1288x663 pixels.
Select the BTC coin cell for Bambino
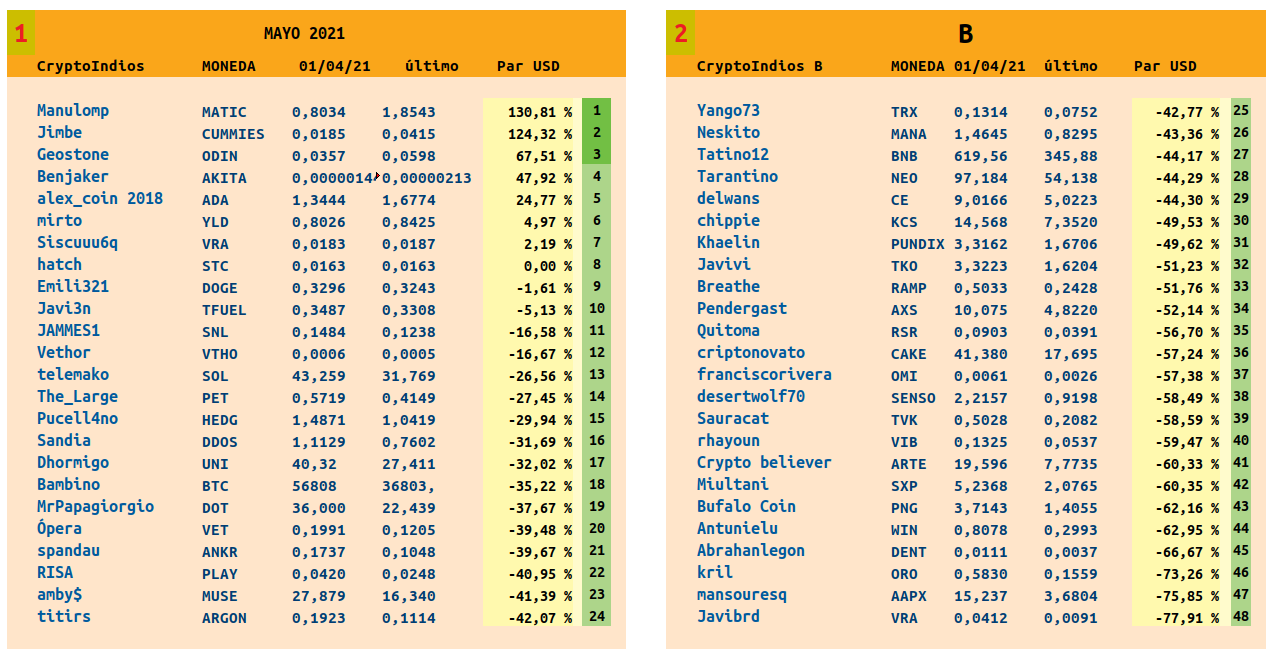215,486
